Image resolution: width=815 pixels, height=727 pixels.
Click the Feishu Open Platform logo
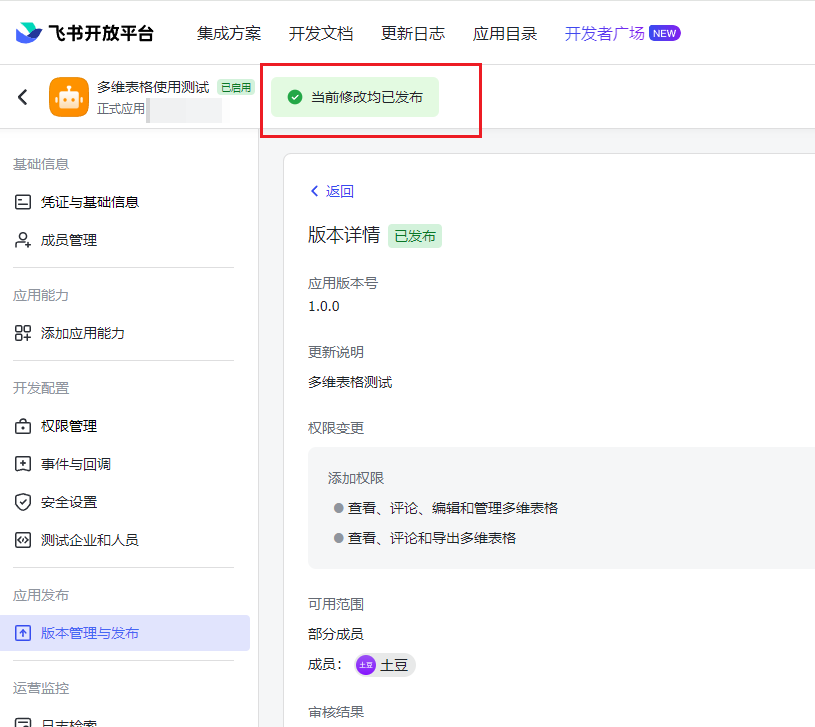85,33
